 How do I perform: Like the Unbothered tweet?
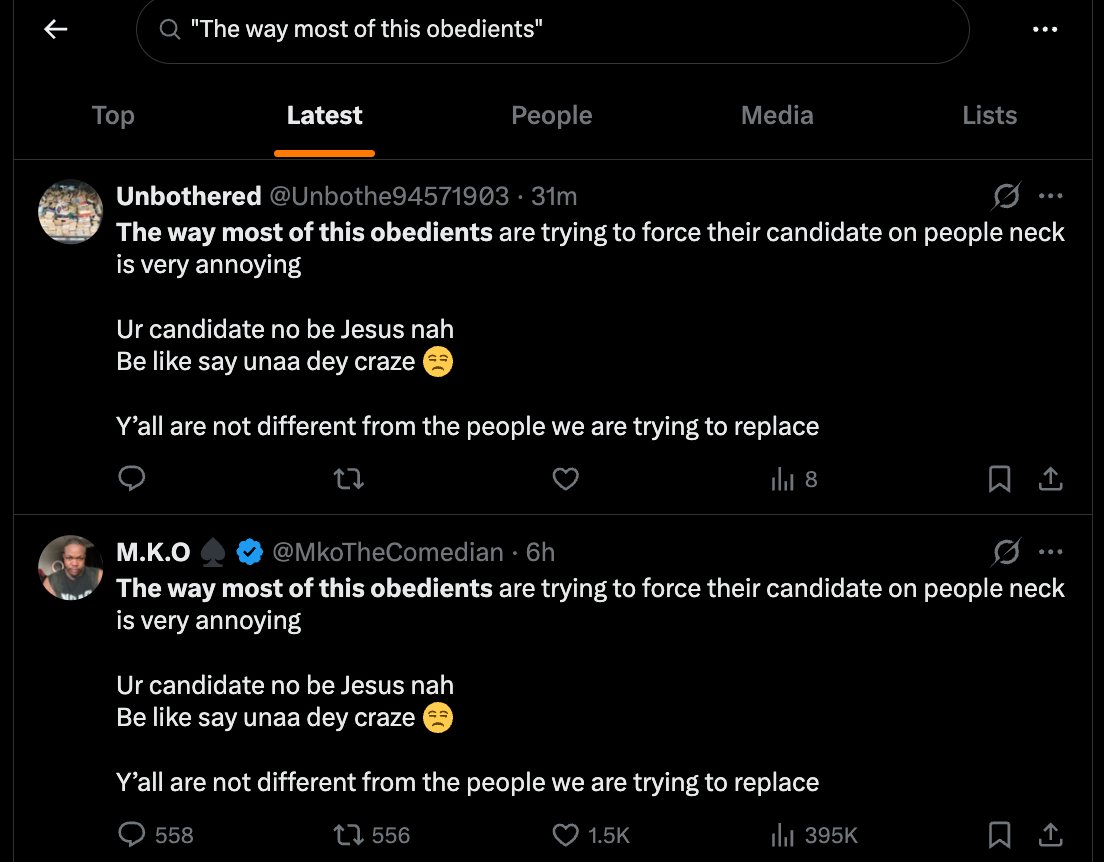coord(565,479)
